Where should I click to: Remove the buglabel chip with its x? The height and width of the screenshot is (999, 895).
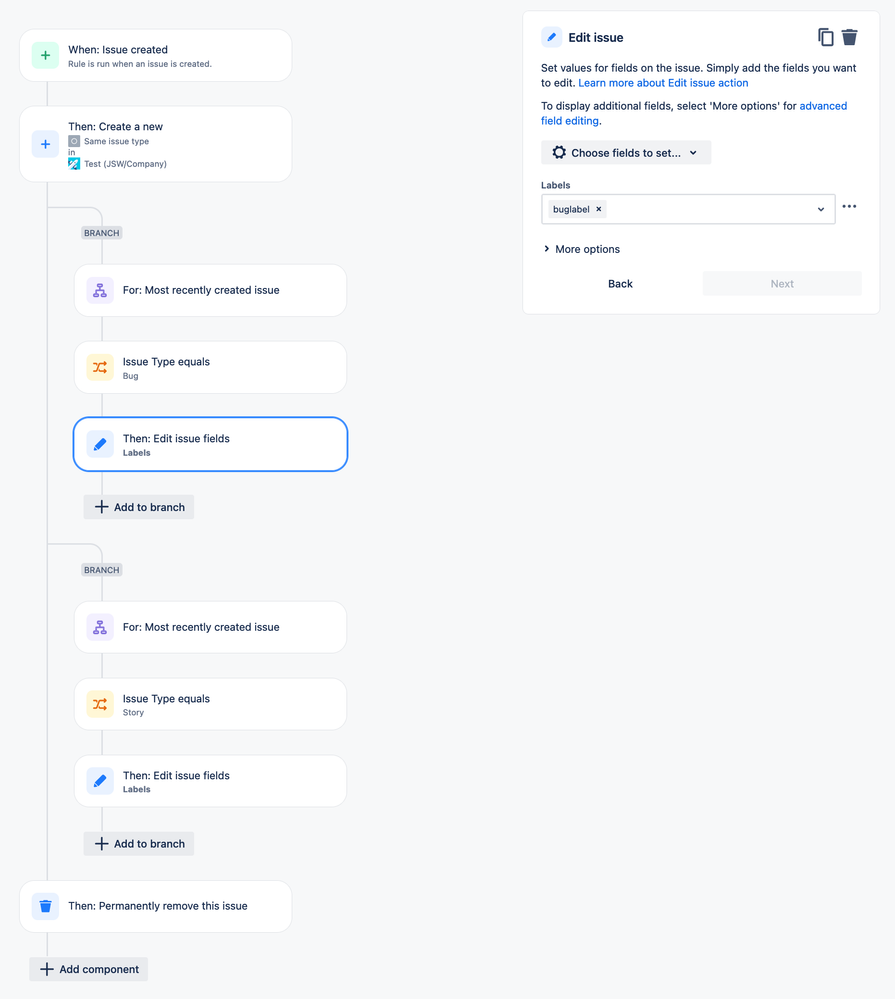coord(599,209)
